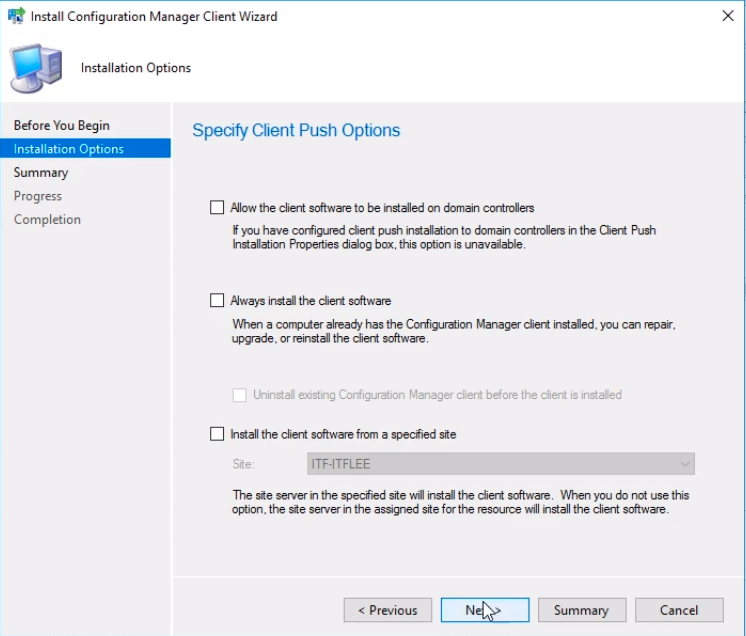This screenshot has height=636, width=746.
Task: Select the Completion step in sidebar
Action: click(x=47, y=219)
